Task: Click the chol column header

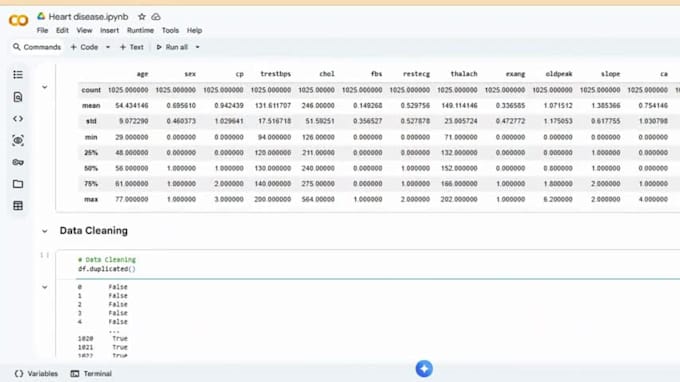Action: click(x=327, y=74)
